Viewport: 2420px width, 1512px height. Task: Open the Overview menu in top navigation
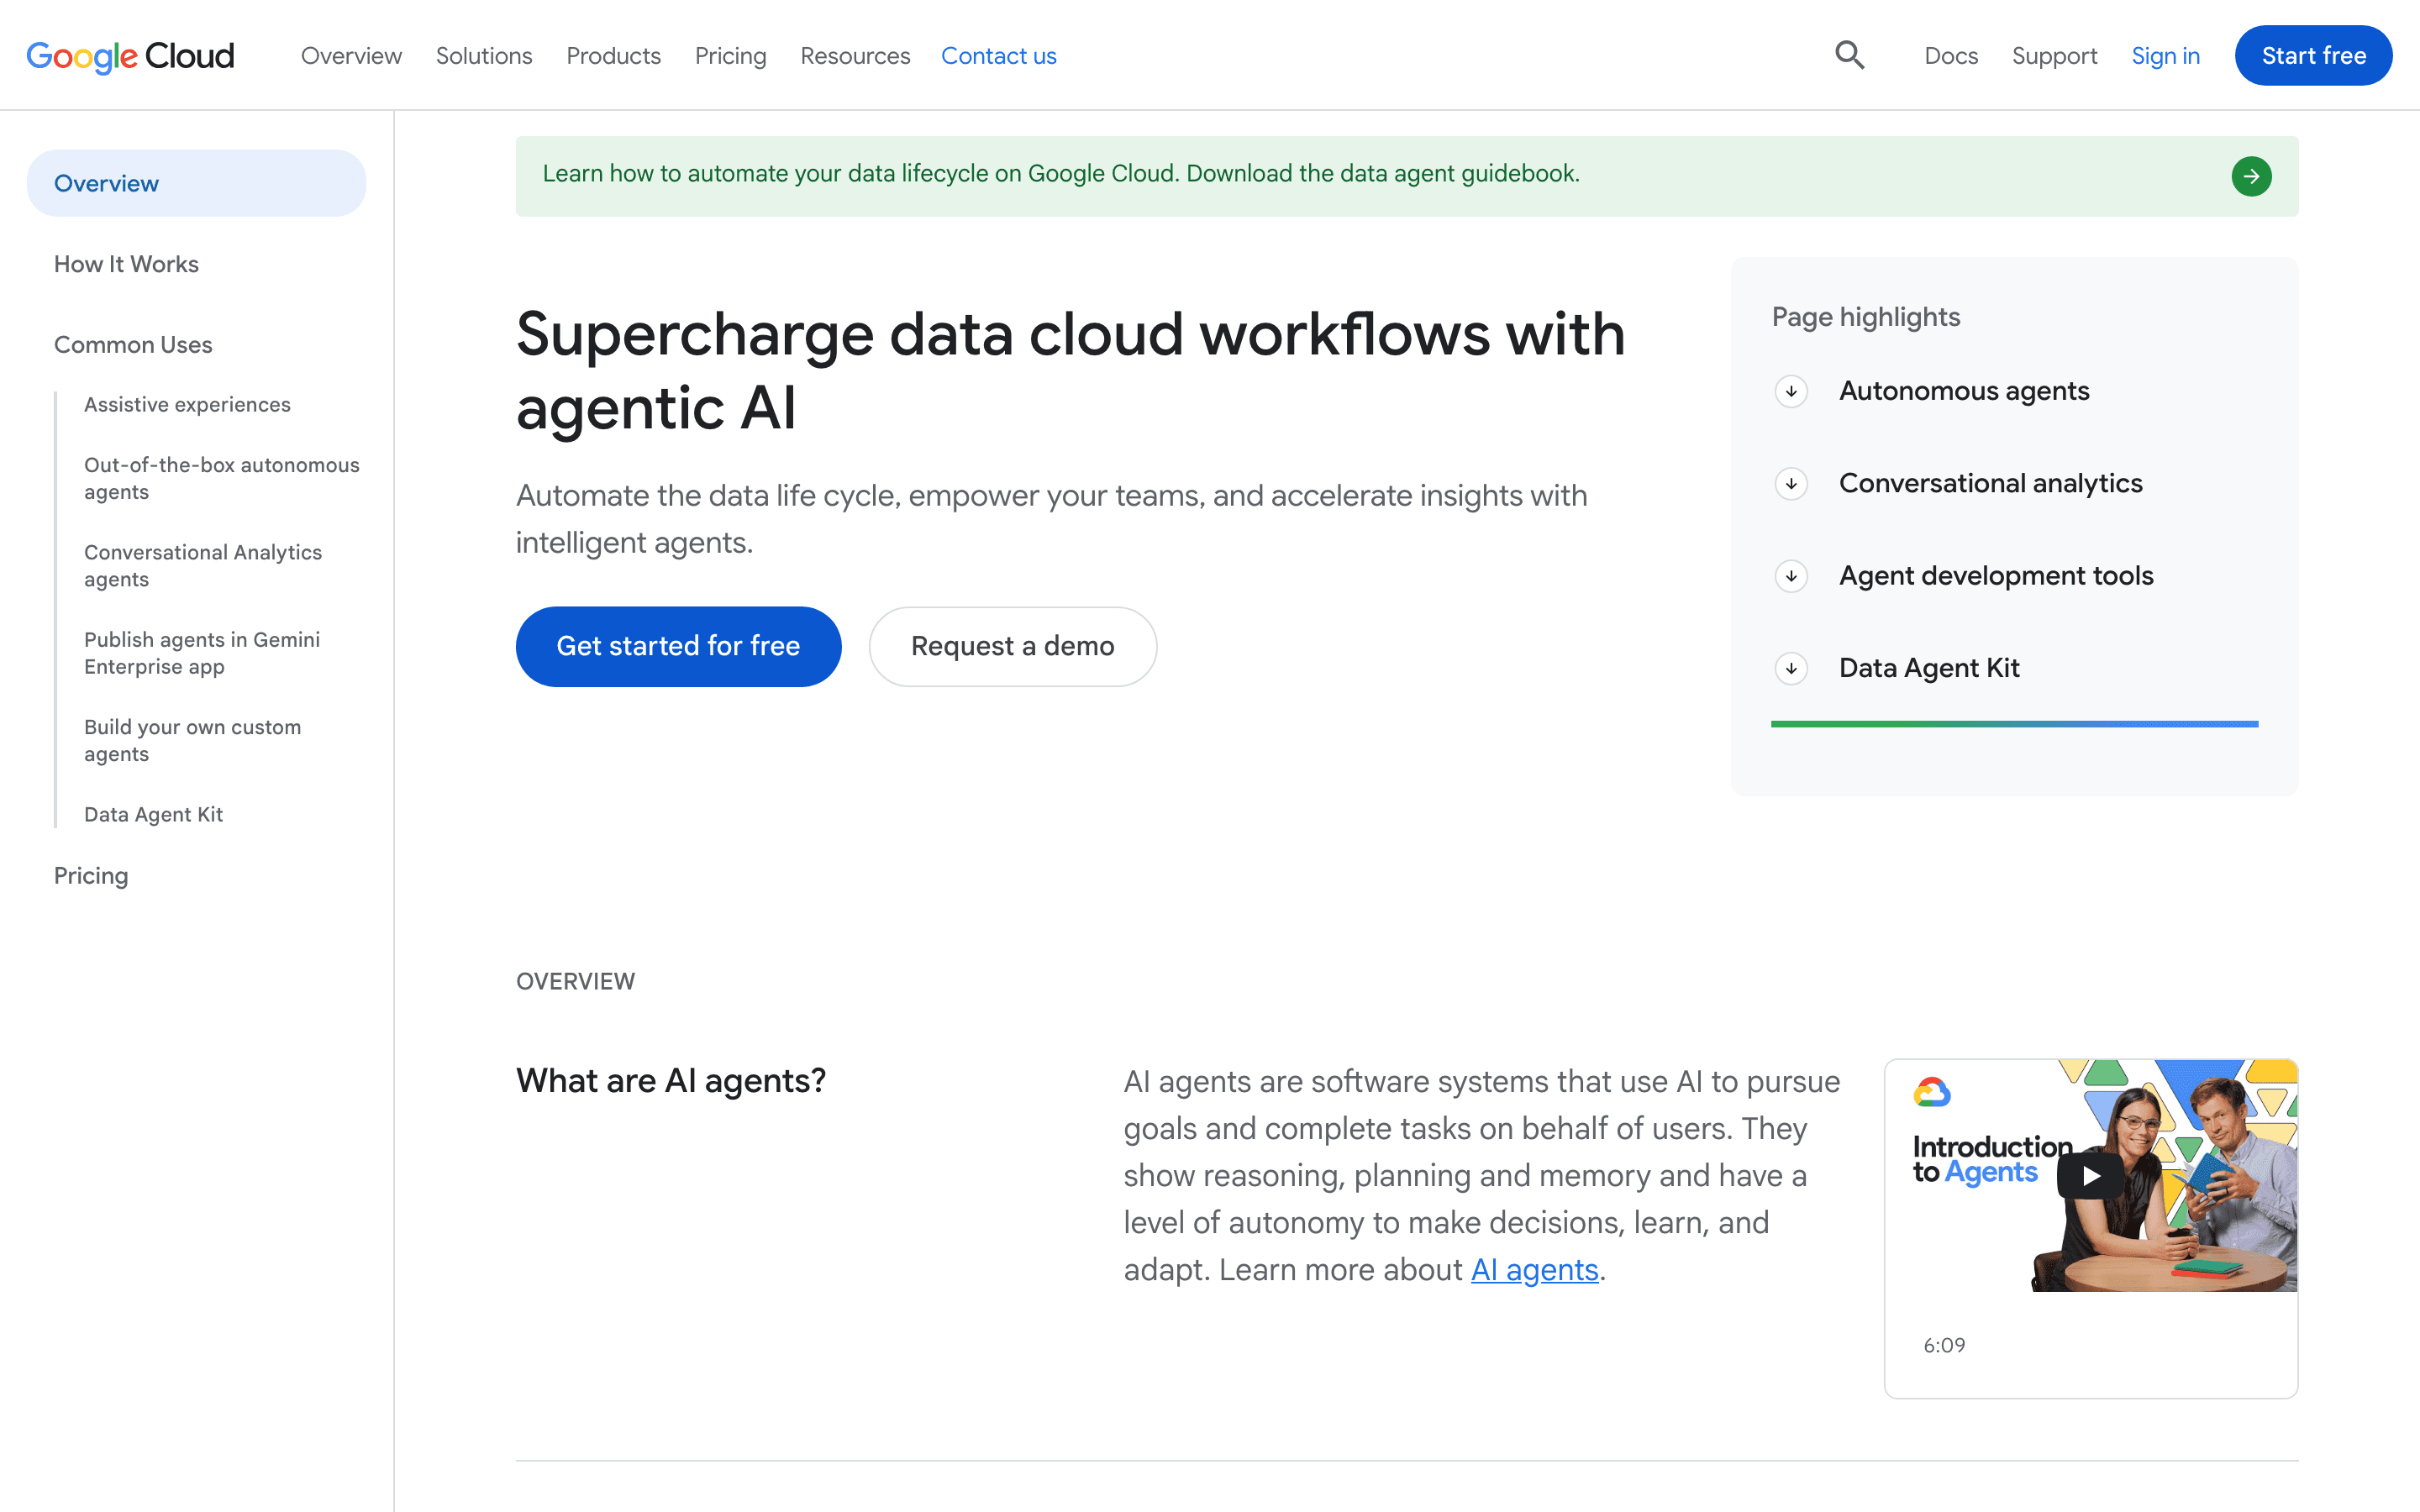(x=351, y=56)
